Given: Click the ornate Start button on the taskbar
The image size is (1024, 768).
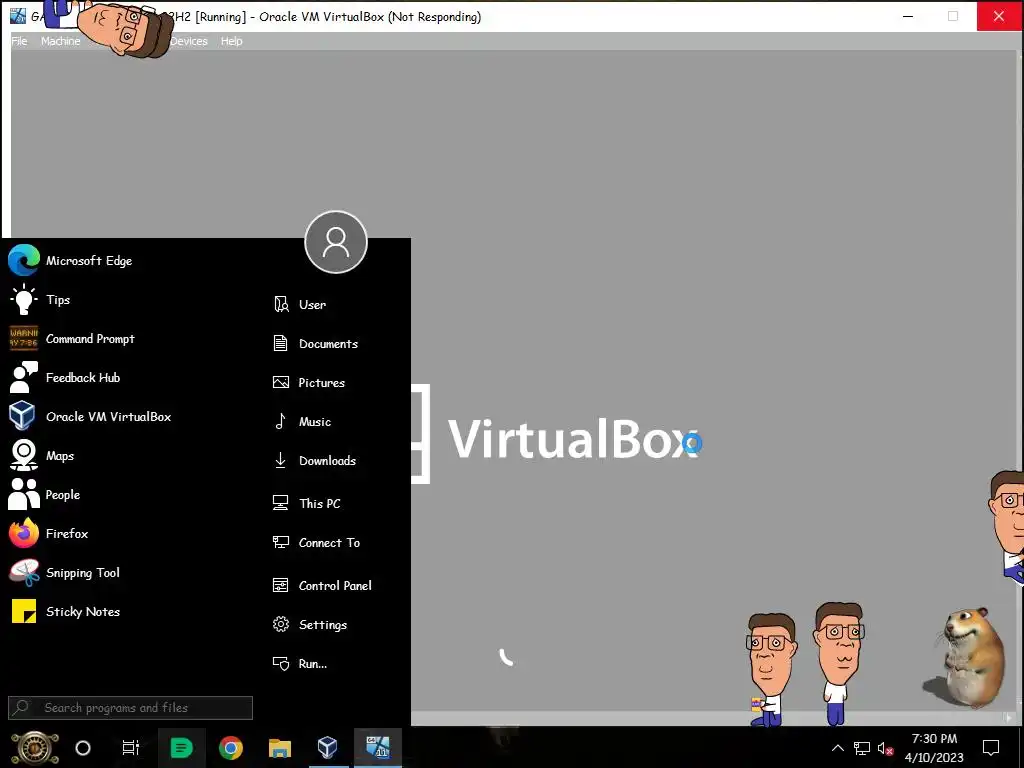Looking at the screenshot, I should pyautogui.click(x=35, y=748).
